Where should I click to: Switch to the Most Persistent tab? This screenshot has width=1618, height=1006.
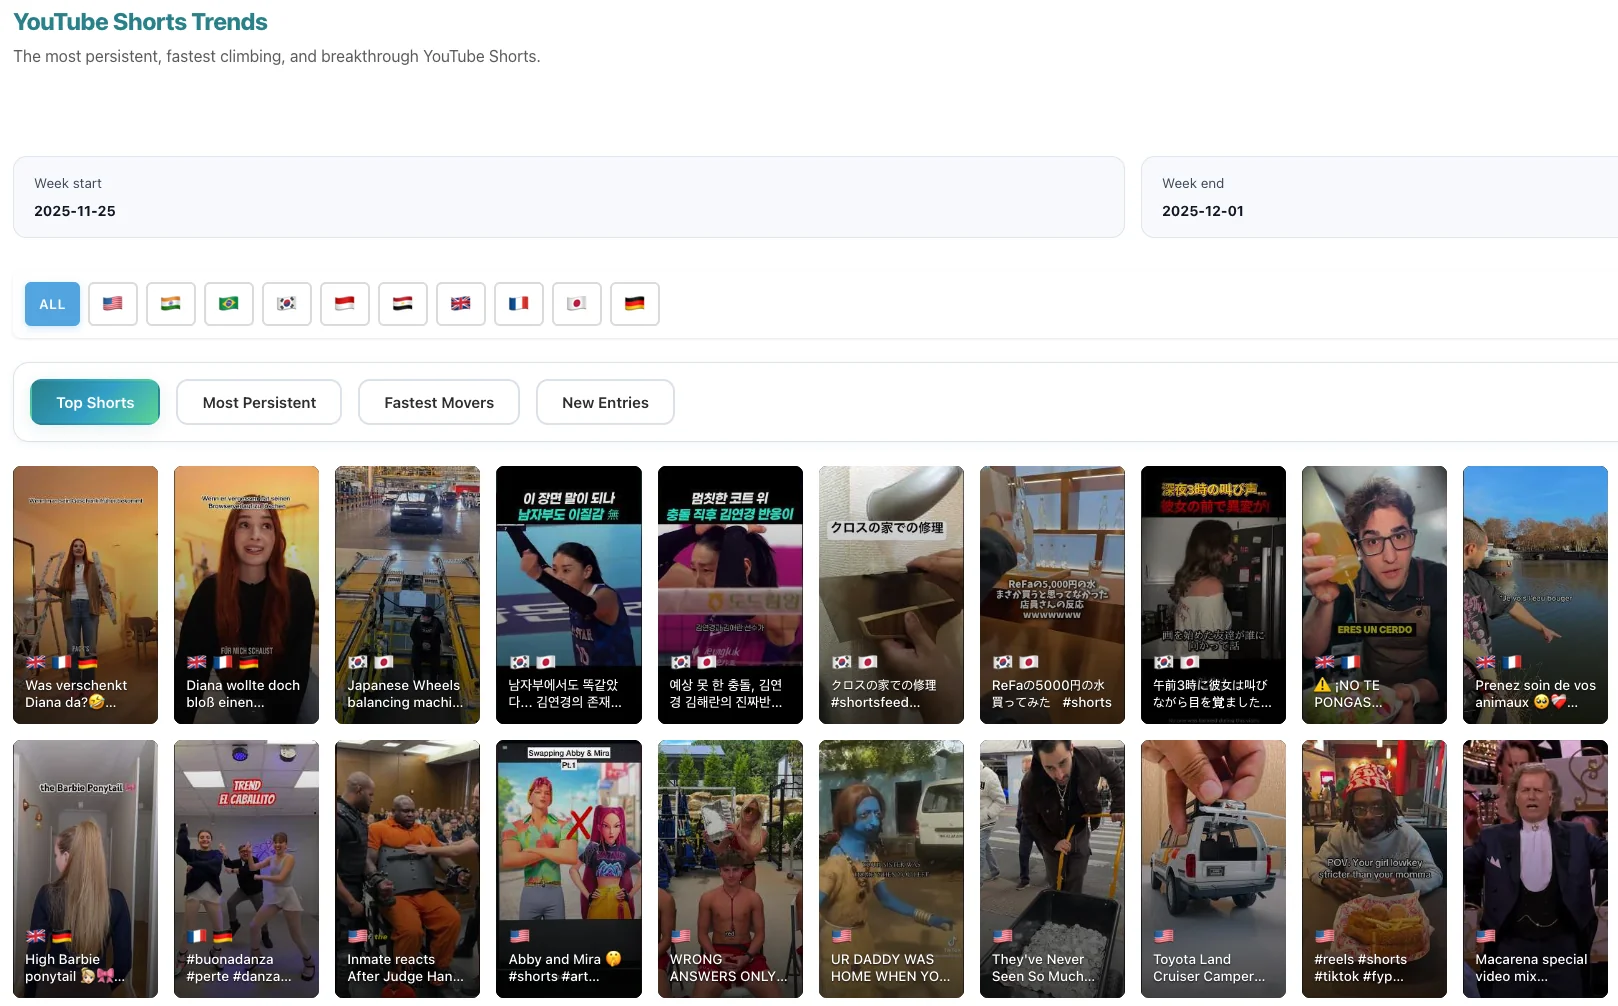258,402
